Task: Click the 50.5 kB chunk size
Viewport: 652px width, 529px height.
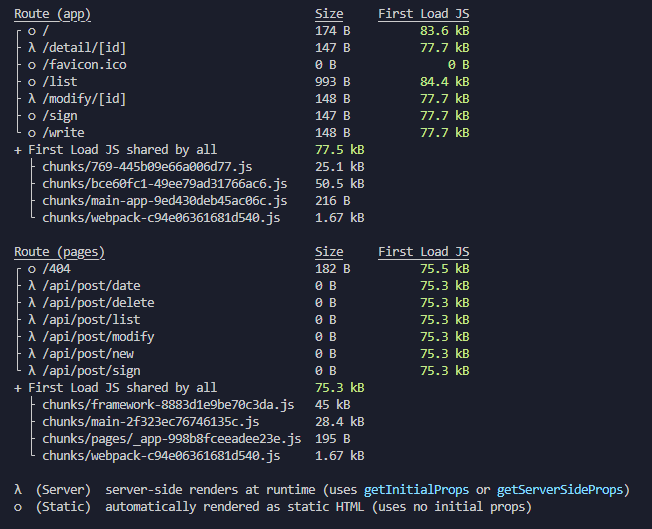Action: coord(340,184)
